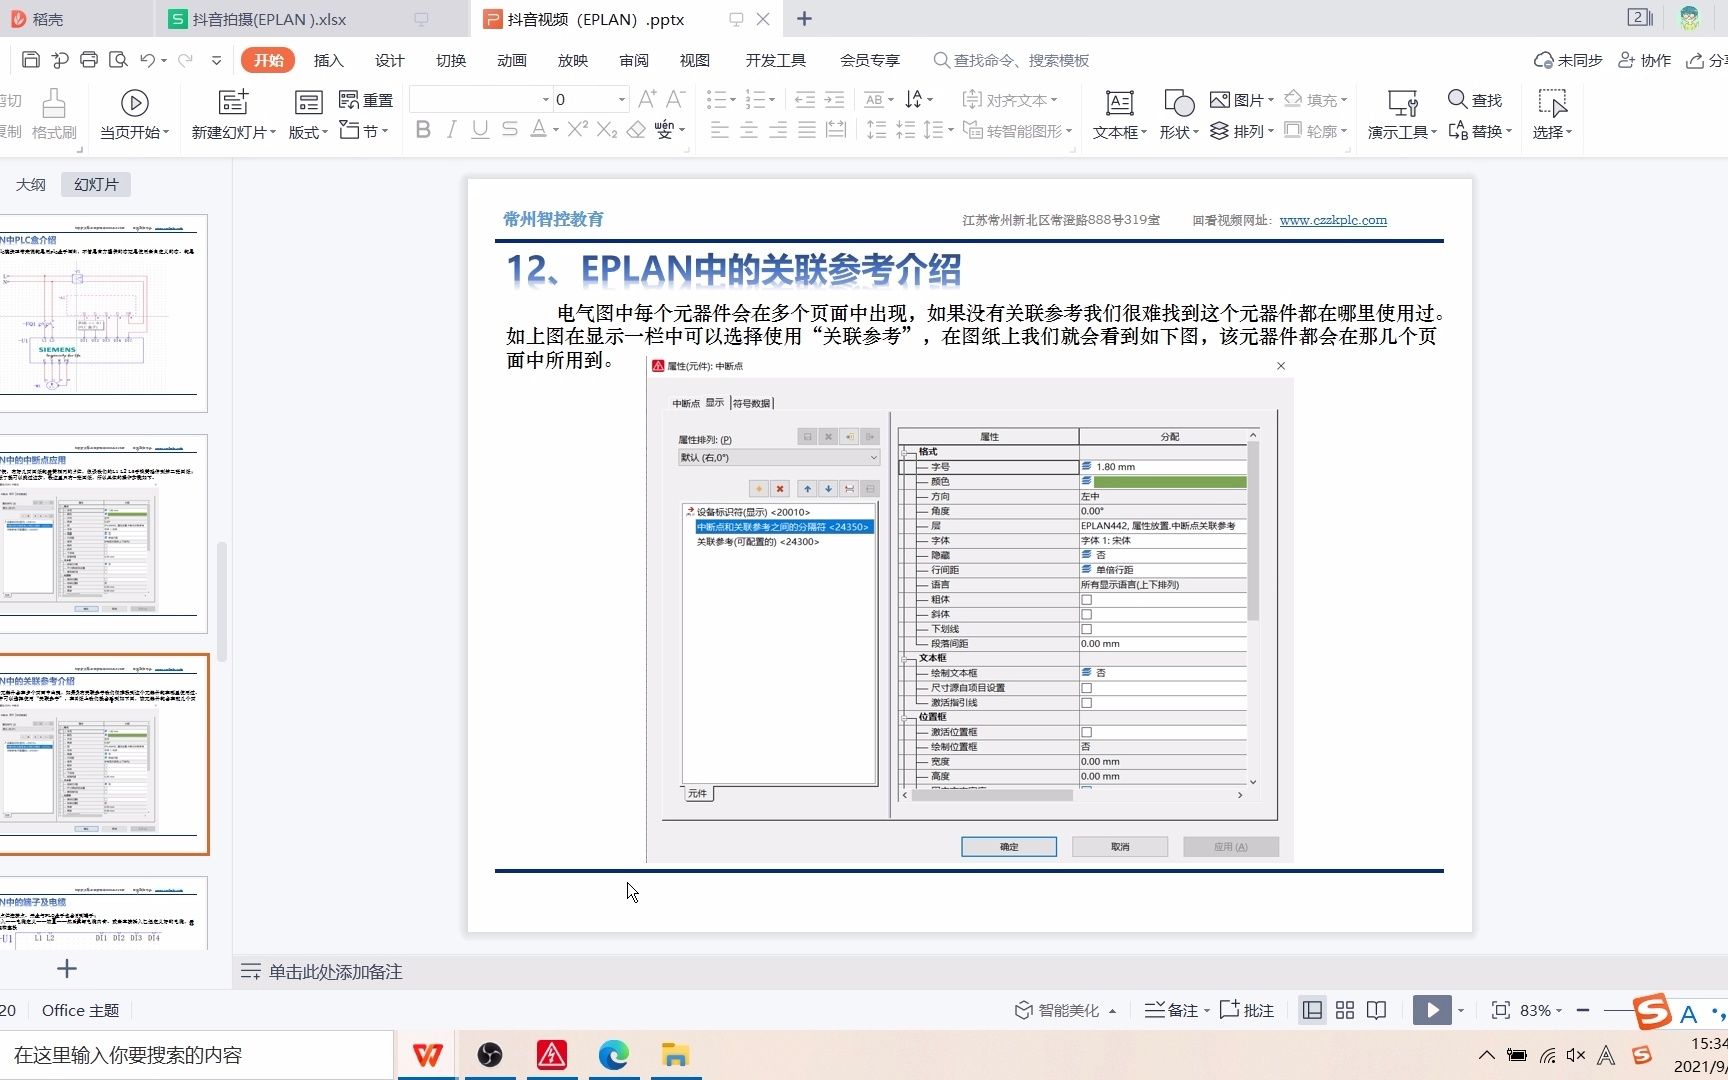Image resolution: width=1728 pixels, height=1080 pixels.
Task: Expand the 填充 fill dropdown
Action: click(1344, 100)
